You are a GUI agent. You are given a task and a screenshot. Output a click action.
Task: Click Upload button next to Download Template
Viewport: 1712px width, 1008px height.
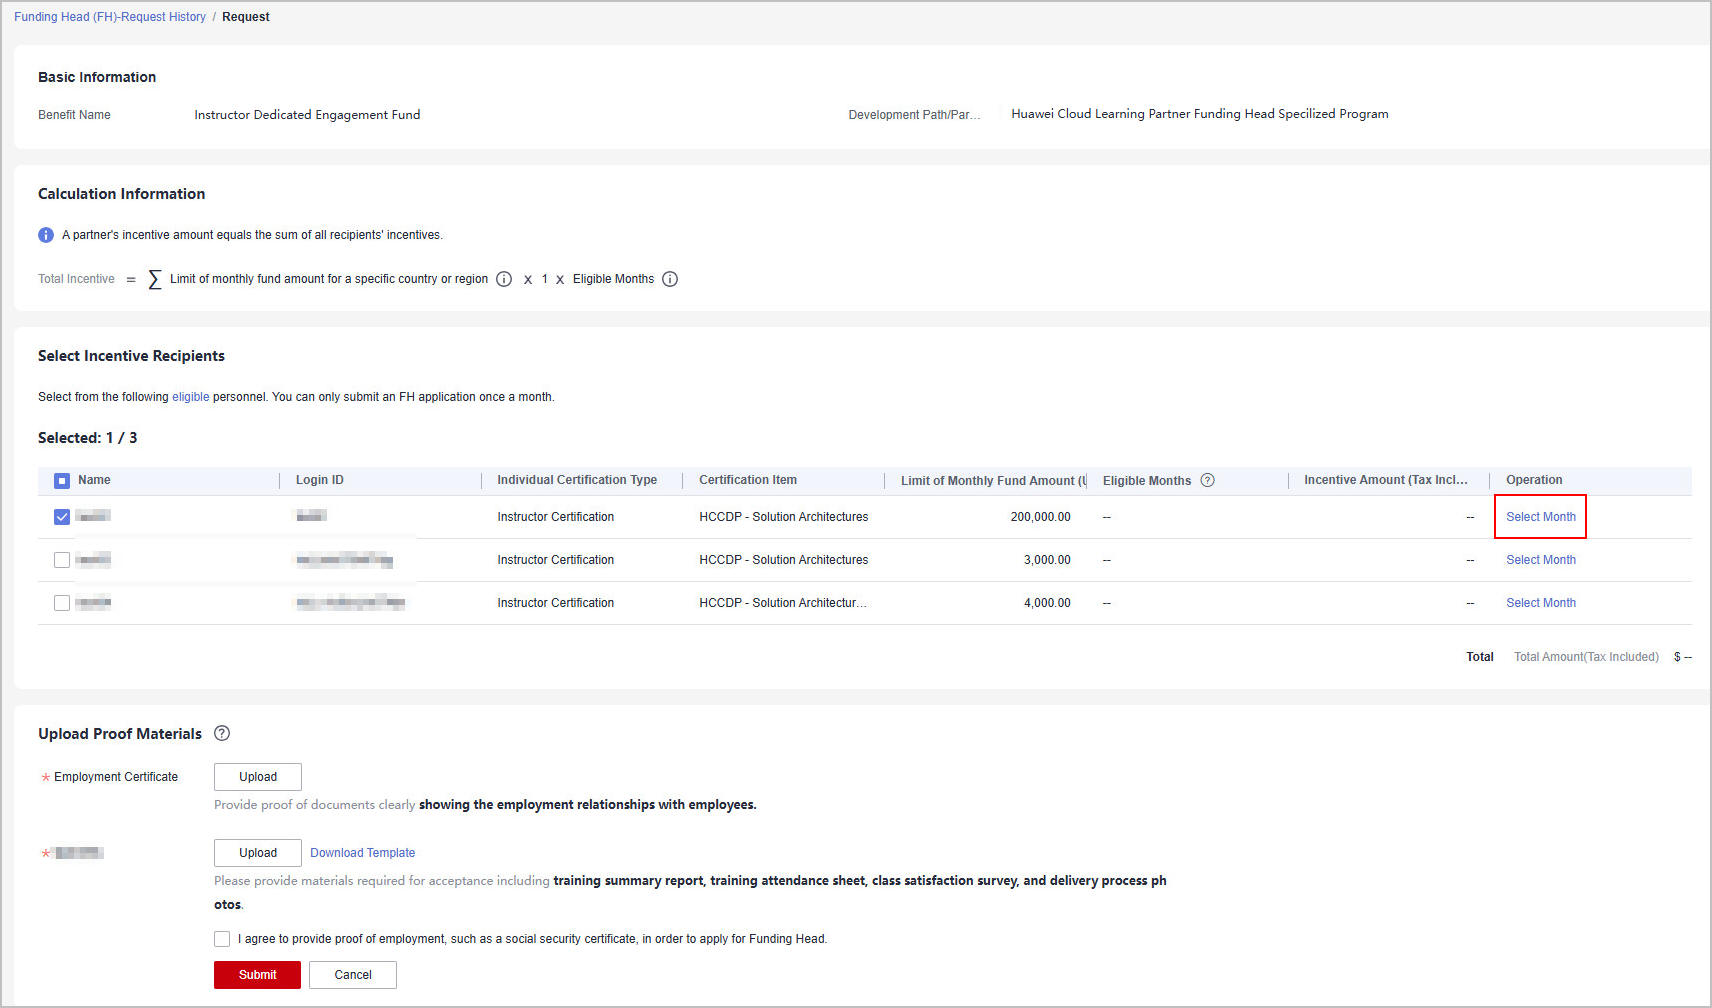(258, 853)
